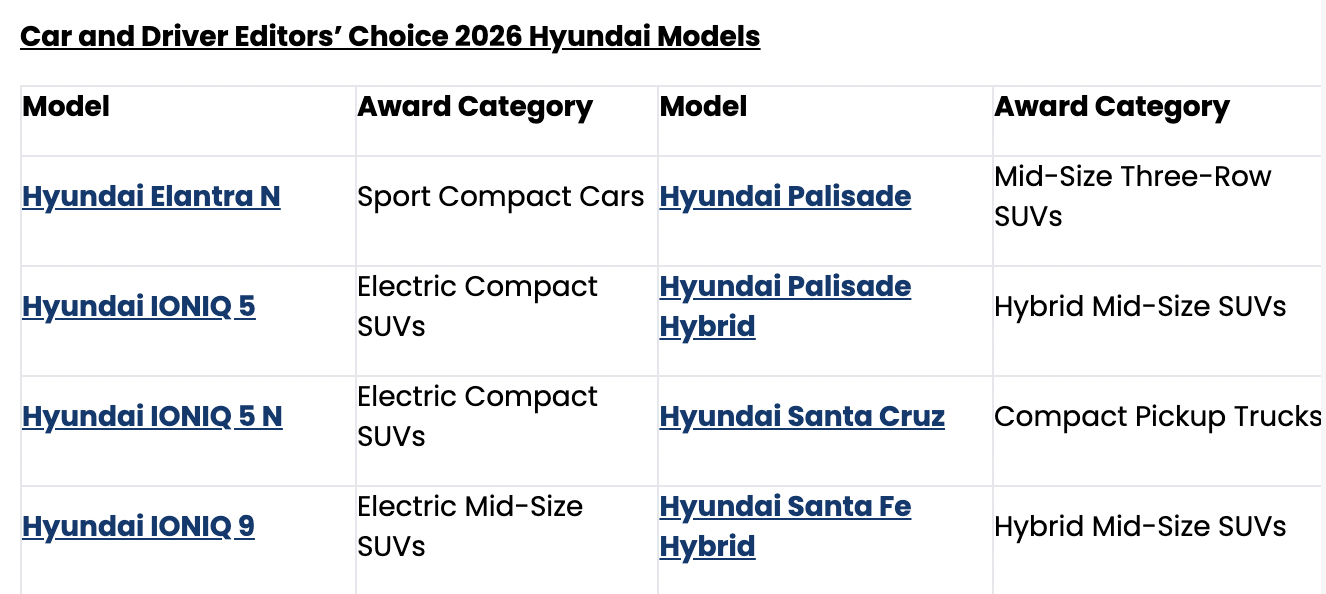The image size is (1326, 594).
Task: Click the Hyundai Palisade Hybrid link
Action: pos(785,306)
